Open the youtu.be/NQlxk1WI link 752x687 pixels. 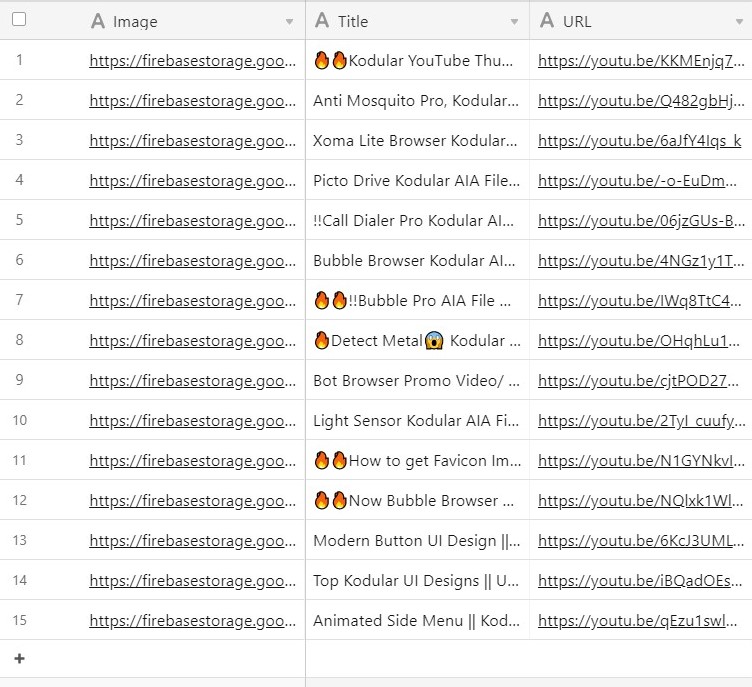coord(640,501)
